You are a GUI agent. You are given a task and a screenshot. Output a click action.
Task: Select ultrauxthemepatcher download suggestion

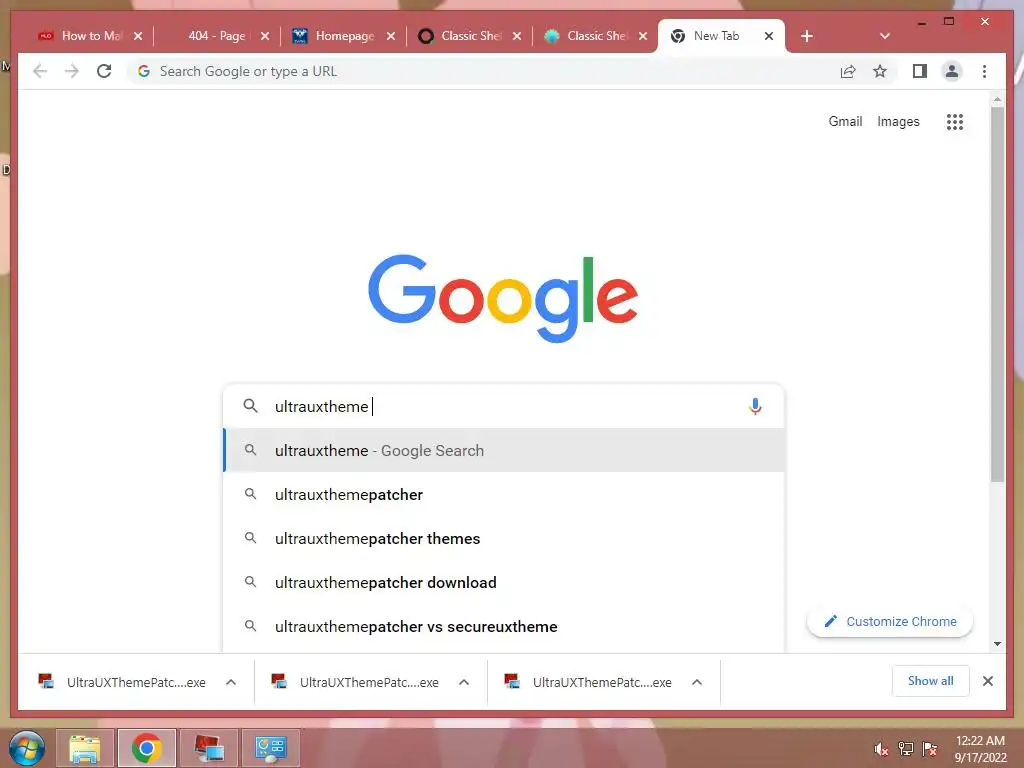[503, 582]
